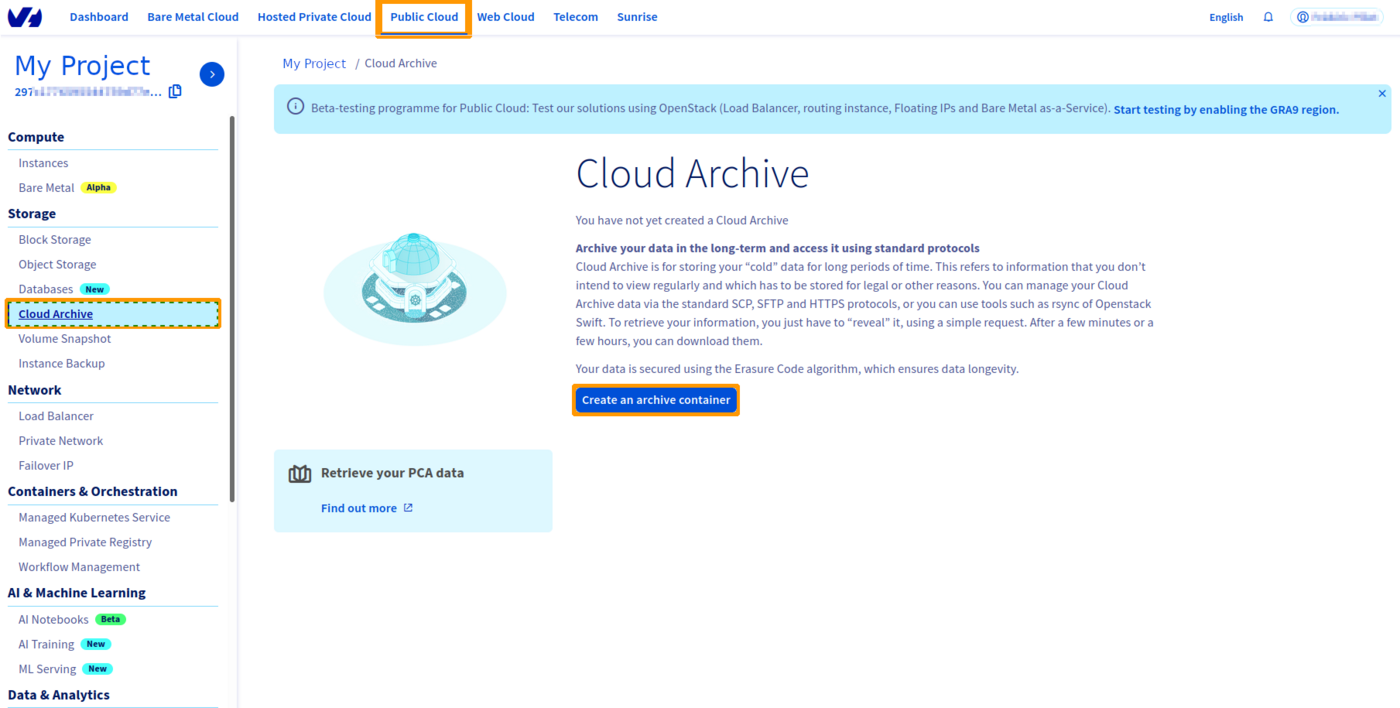The height and width of the screenshot is (708, 1400).
Task: Select Instances under Compute
Action: 43,163
